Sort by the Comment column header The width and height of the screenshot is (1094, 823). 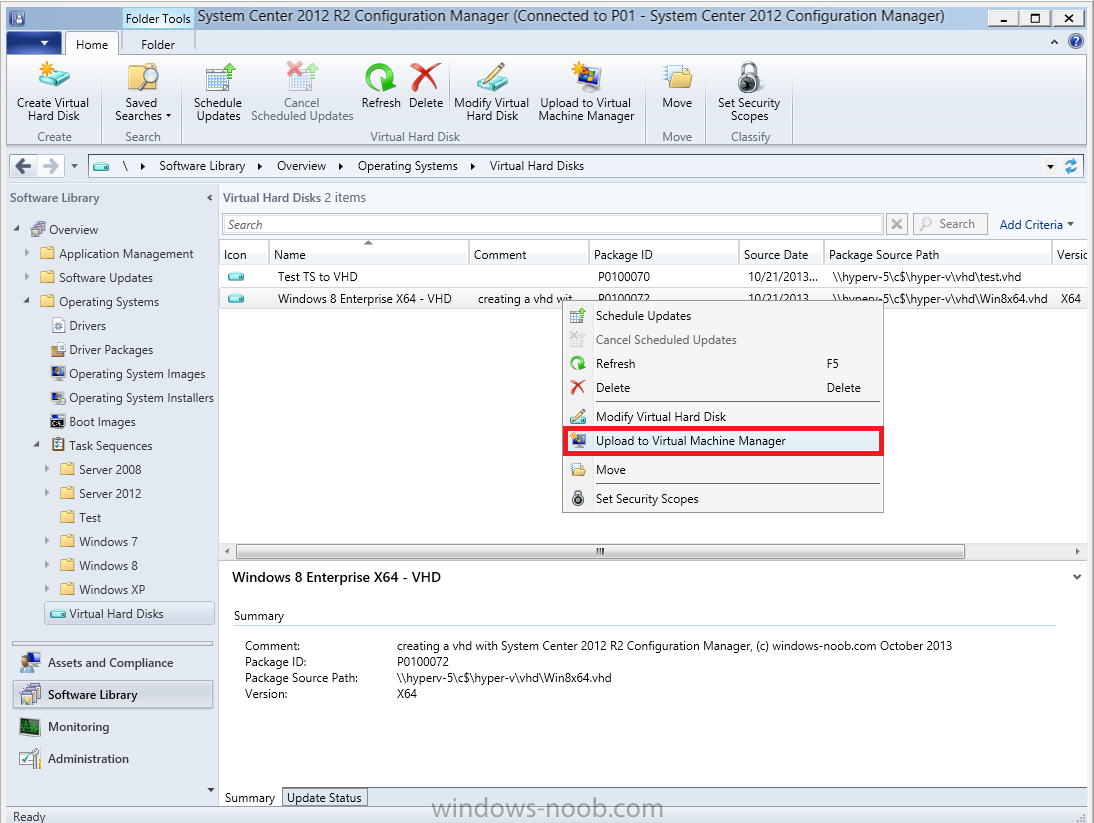click(x=529, y=253)
